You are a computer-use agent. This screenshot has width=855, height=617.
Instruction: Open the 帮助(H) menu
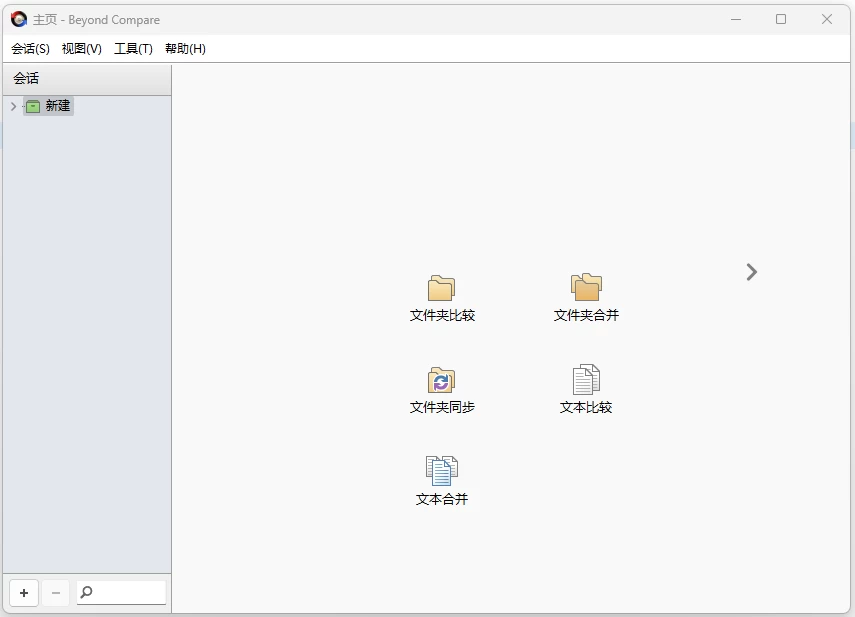click(x=185, y=49)
